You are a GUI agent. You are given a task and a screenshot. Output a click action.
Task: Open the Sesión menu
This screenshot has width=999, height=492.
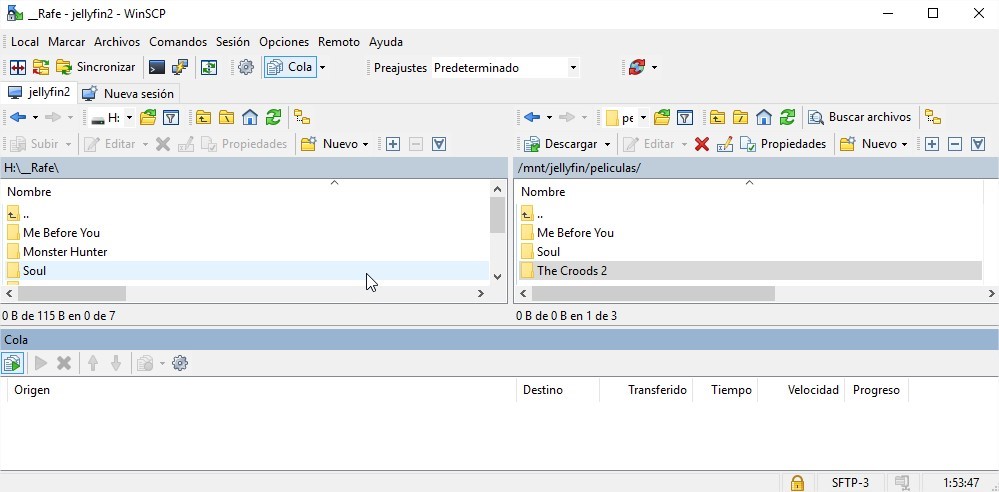coord(233,42)
